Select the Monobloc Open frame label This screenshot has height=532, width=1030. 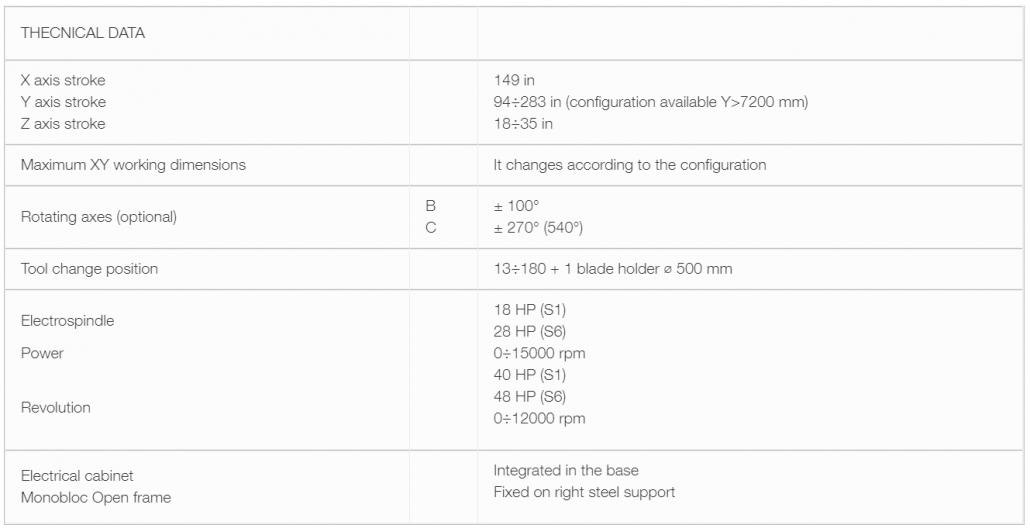tap(93, 497)
